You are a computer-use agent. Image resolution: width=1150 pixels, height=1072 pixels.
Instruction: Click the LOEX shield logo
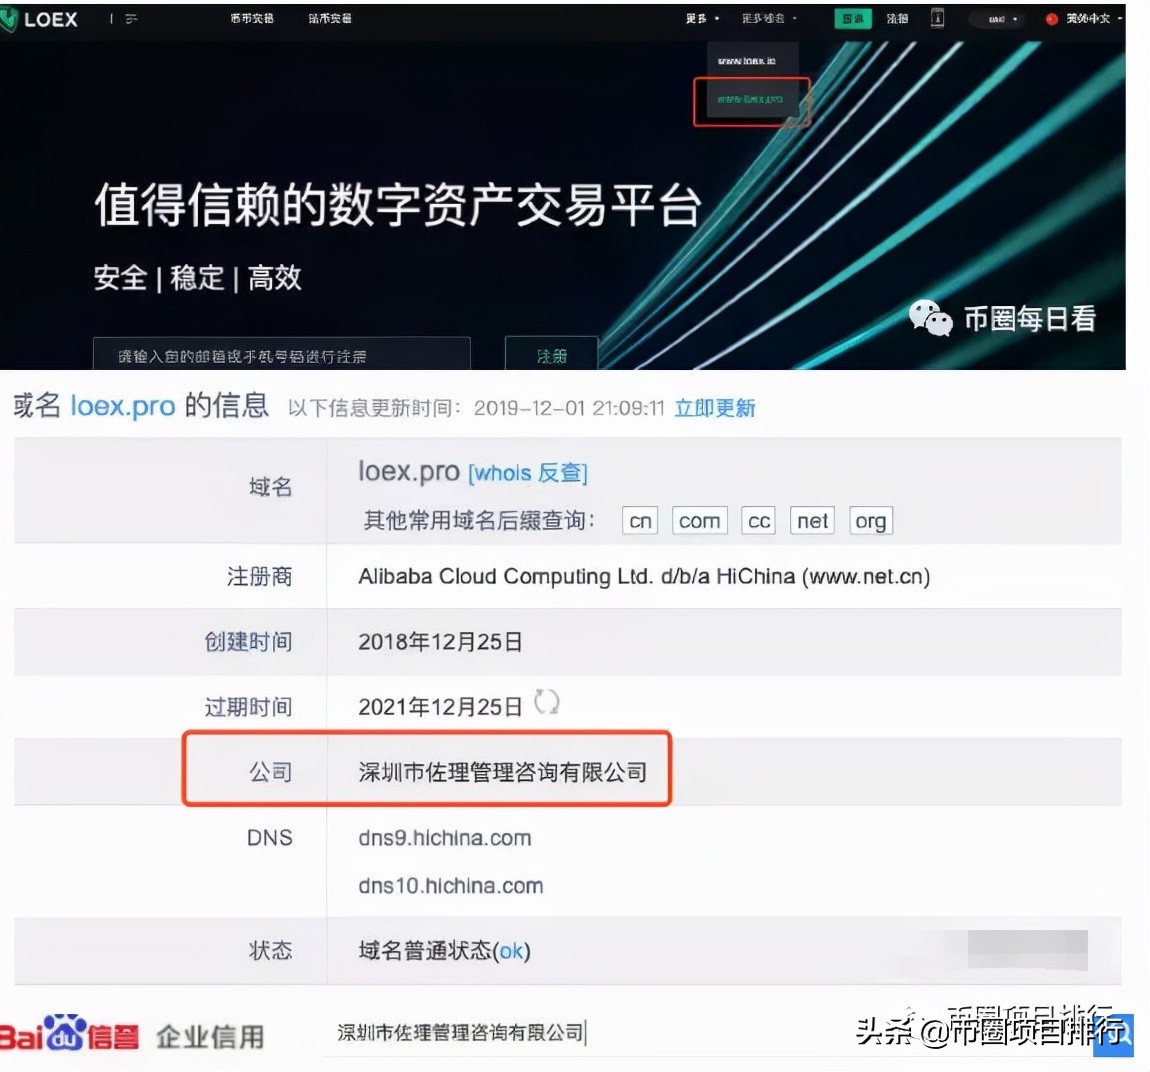click(9, 20)
